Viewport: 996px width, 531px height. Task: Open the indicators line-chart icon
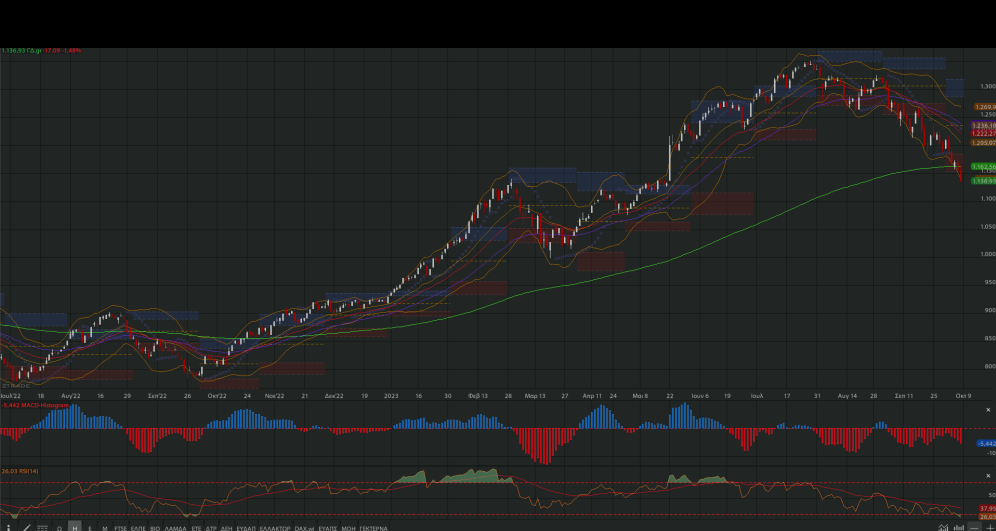pyautogui.click(x=943, y=527)
